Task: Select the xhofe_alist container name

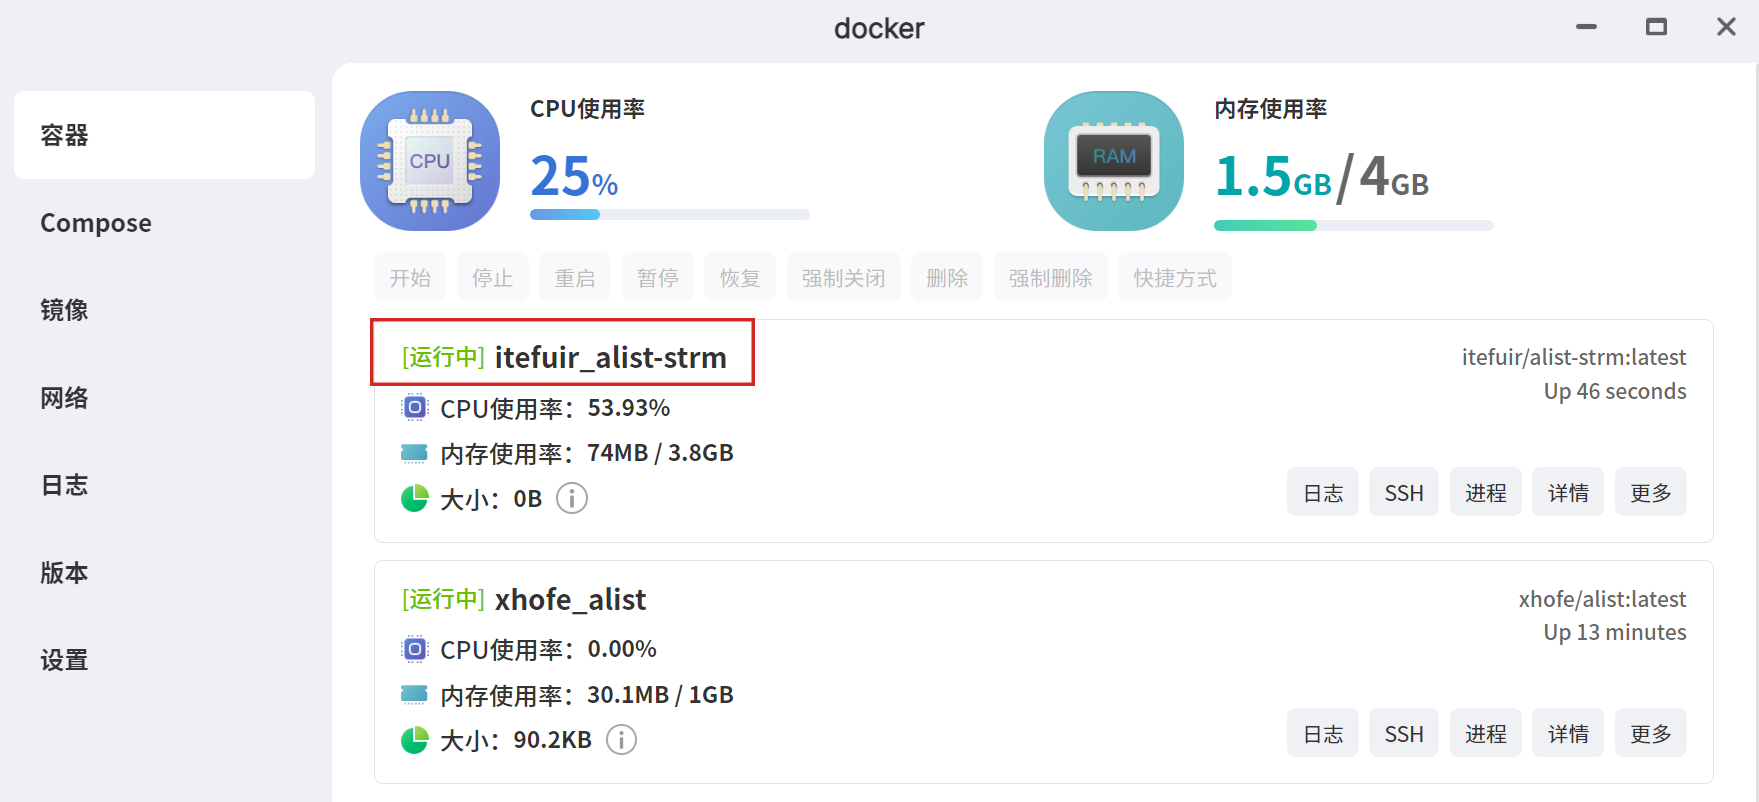Action: point(570,600)
